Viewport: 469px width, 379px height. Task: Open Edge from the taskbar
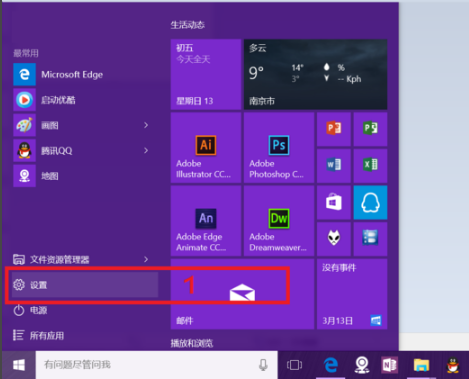[x=331, y=365]
